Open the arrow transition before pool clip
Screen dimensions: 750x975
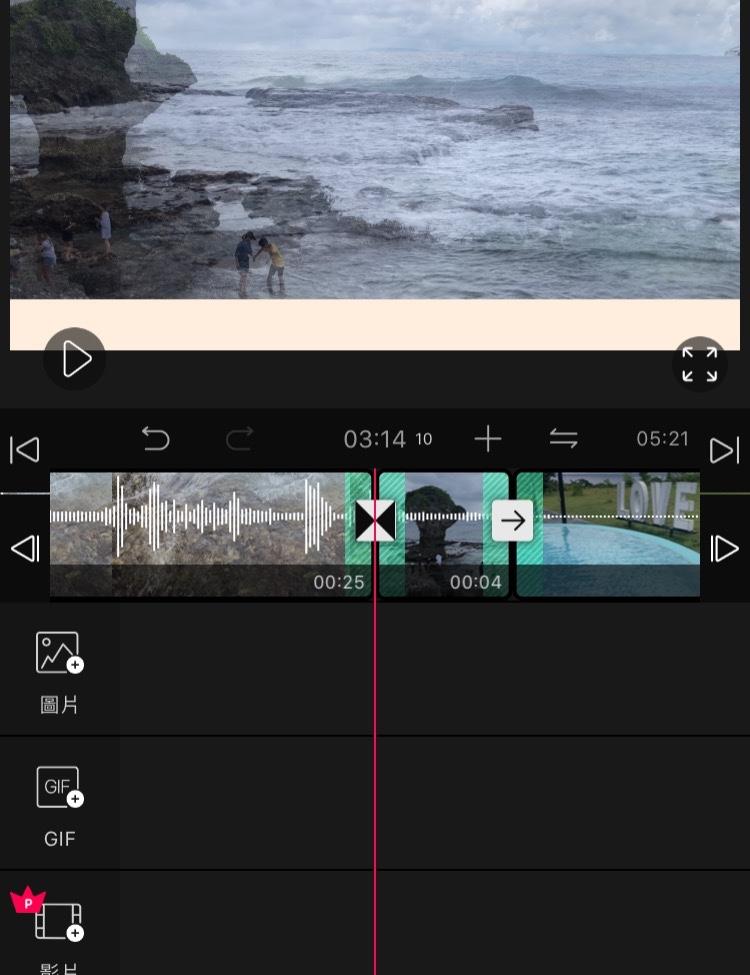pyautogui.click(x=513, y=521)
